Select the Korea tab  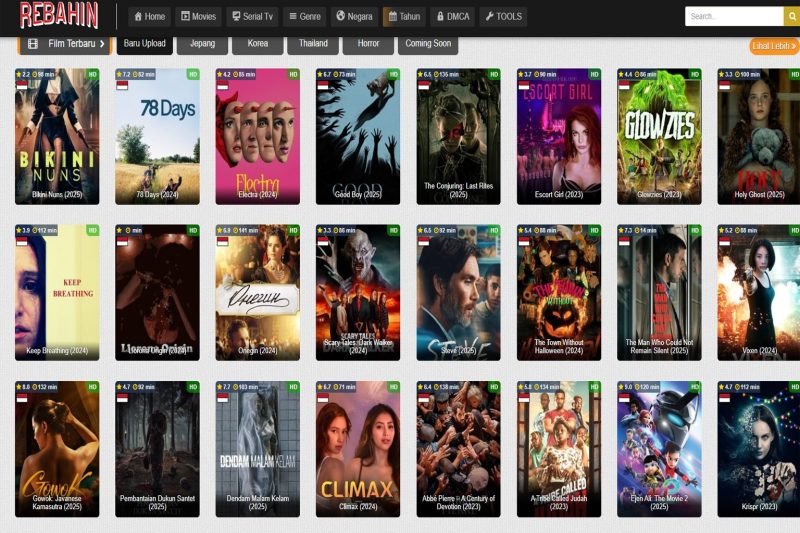pyautogui.click(x=257, y=44)
